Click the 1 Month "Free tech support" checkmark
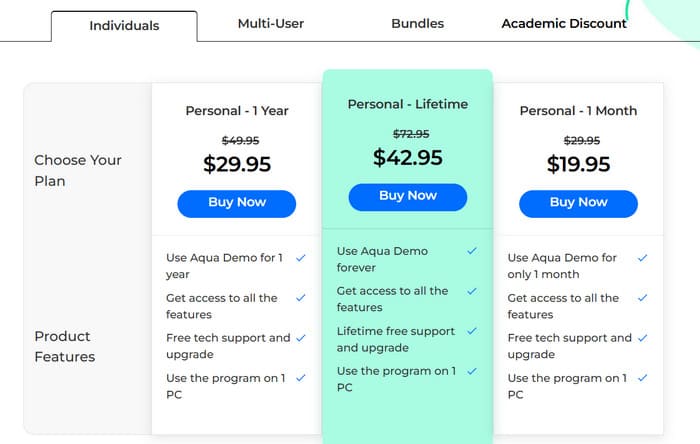Viewport: 700px width, 444px height. tap(642, 338)
